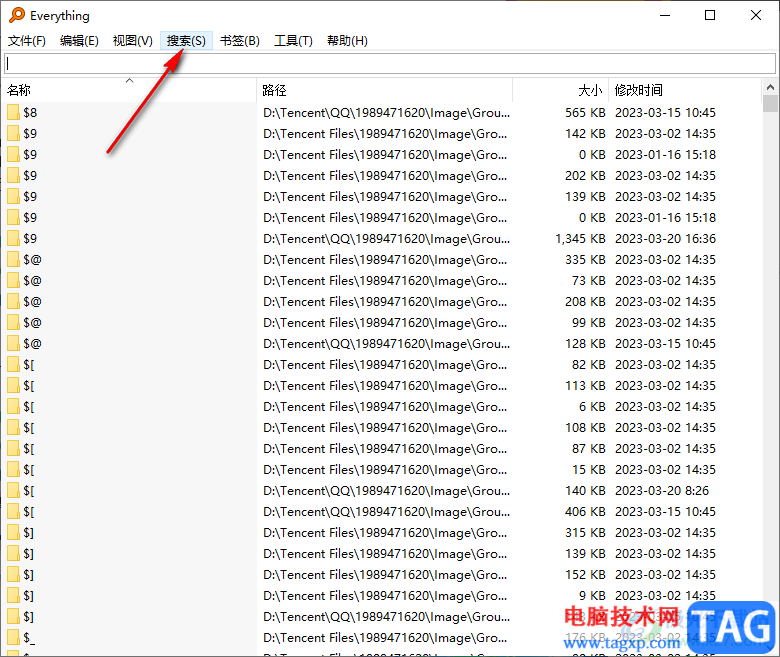Select the folder icon of the 99 KB $@ row

(x=13, y=322)
